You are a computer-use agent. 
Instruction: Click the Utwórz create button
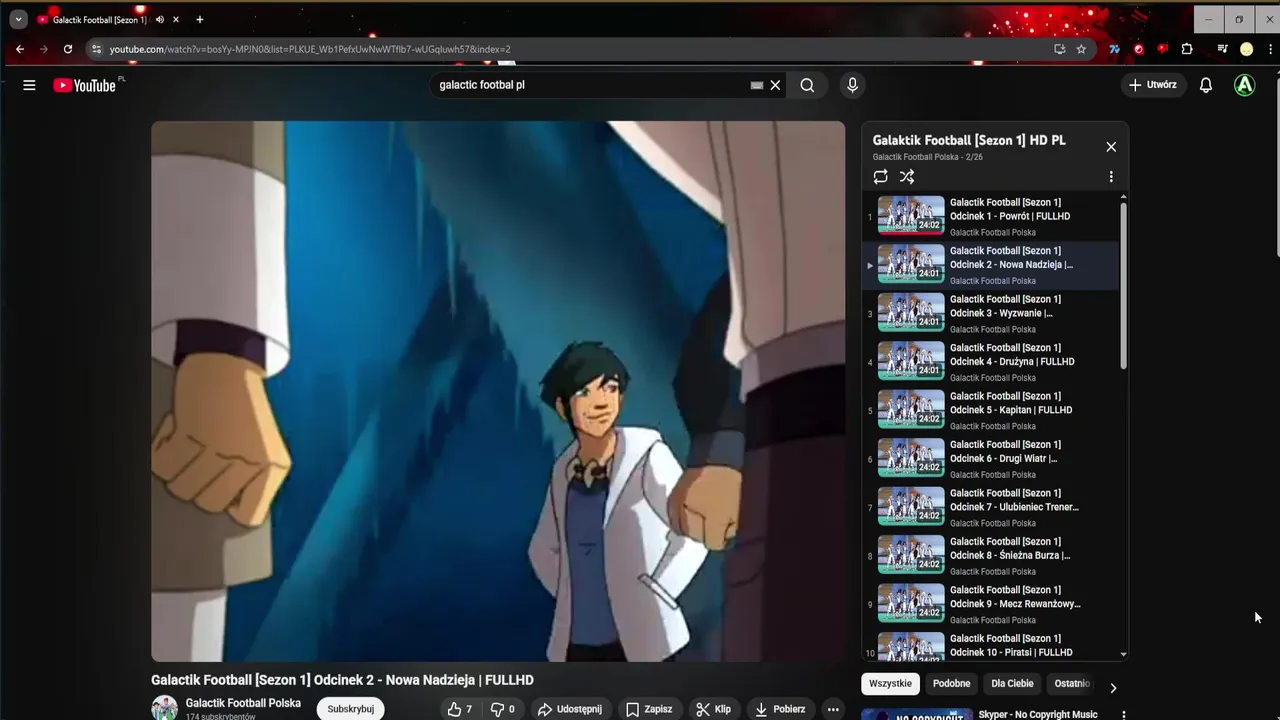tap(1153, 85)
